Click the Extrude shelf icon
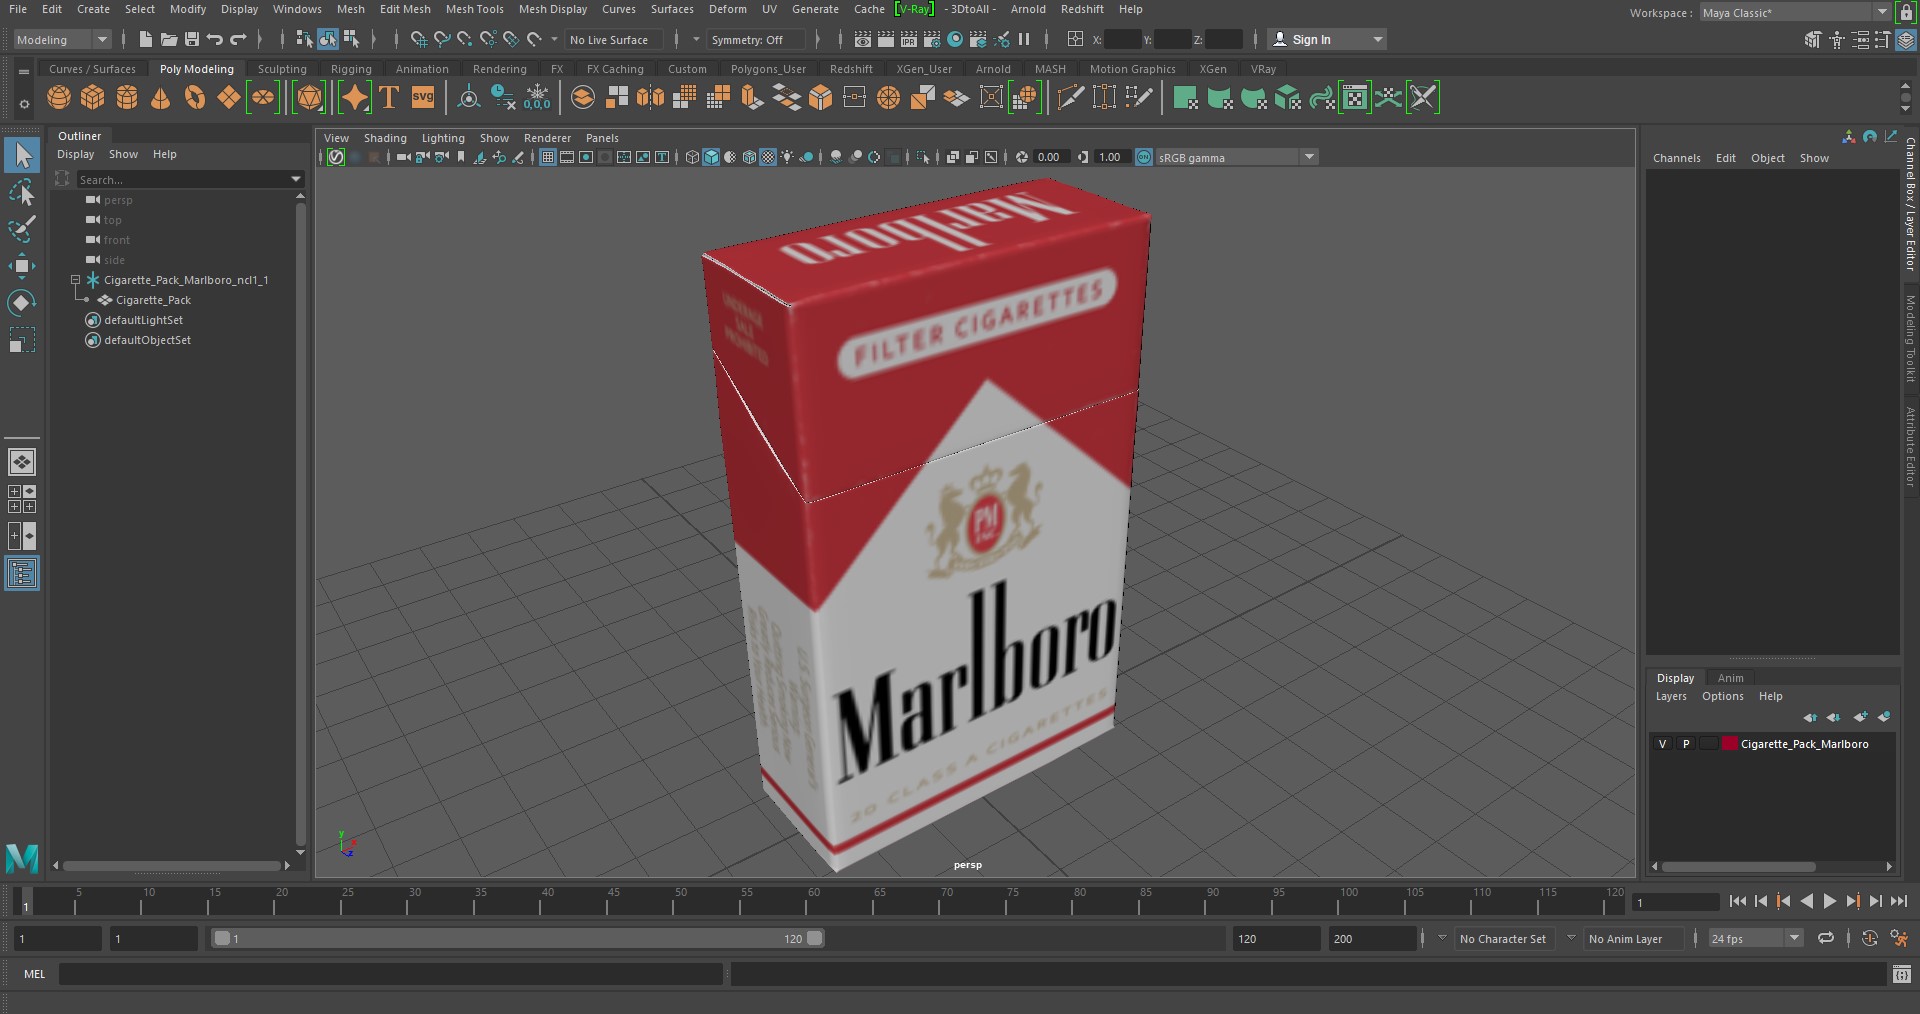Image resolution: width=1920 pixels, height=1014 pixels. coord(752,97)
